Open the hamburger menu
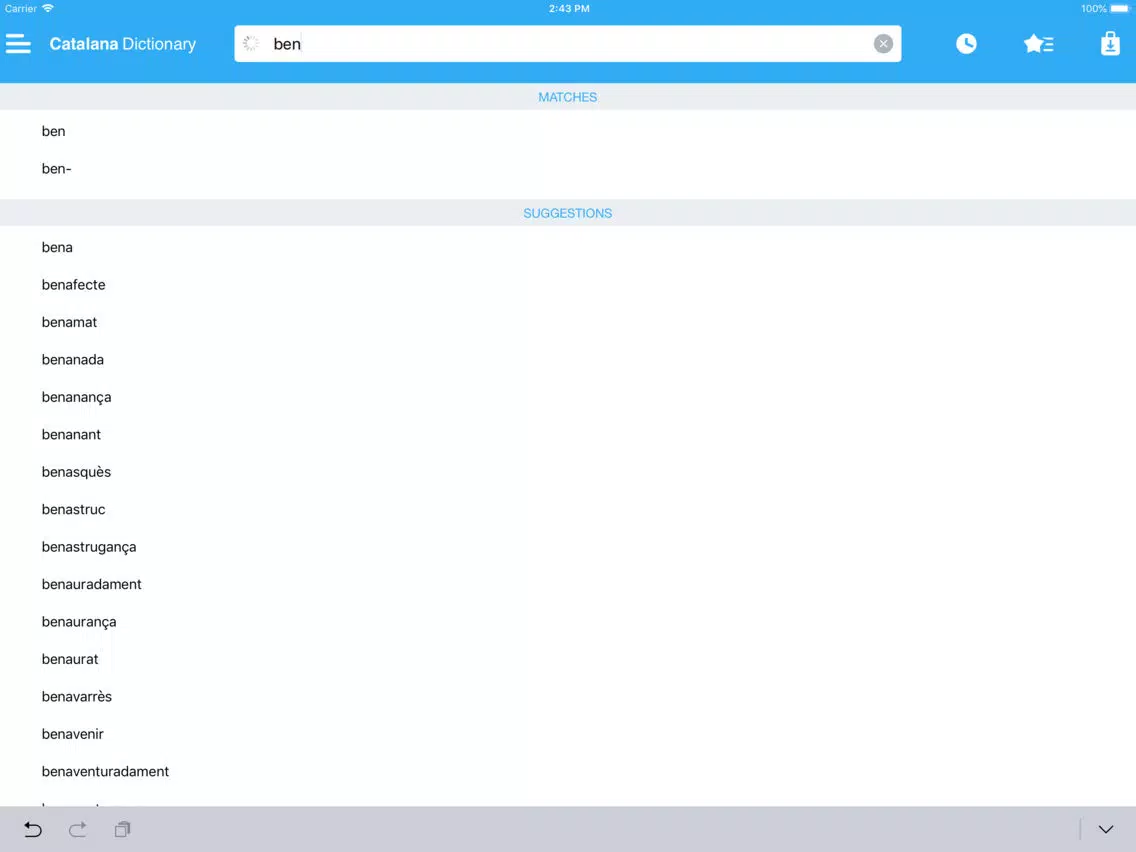 (x=18, y=44)
